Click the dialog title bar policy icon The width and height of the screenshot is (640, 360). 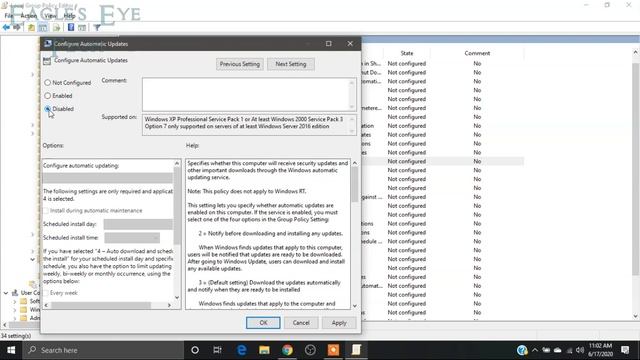point(48,44)
